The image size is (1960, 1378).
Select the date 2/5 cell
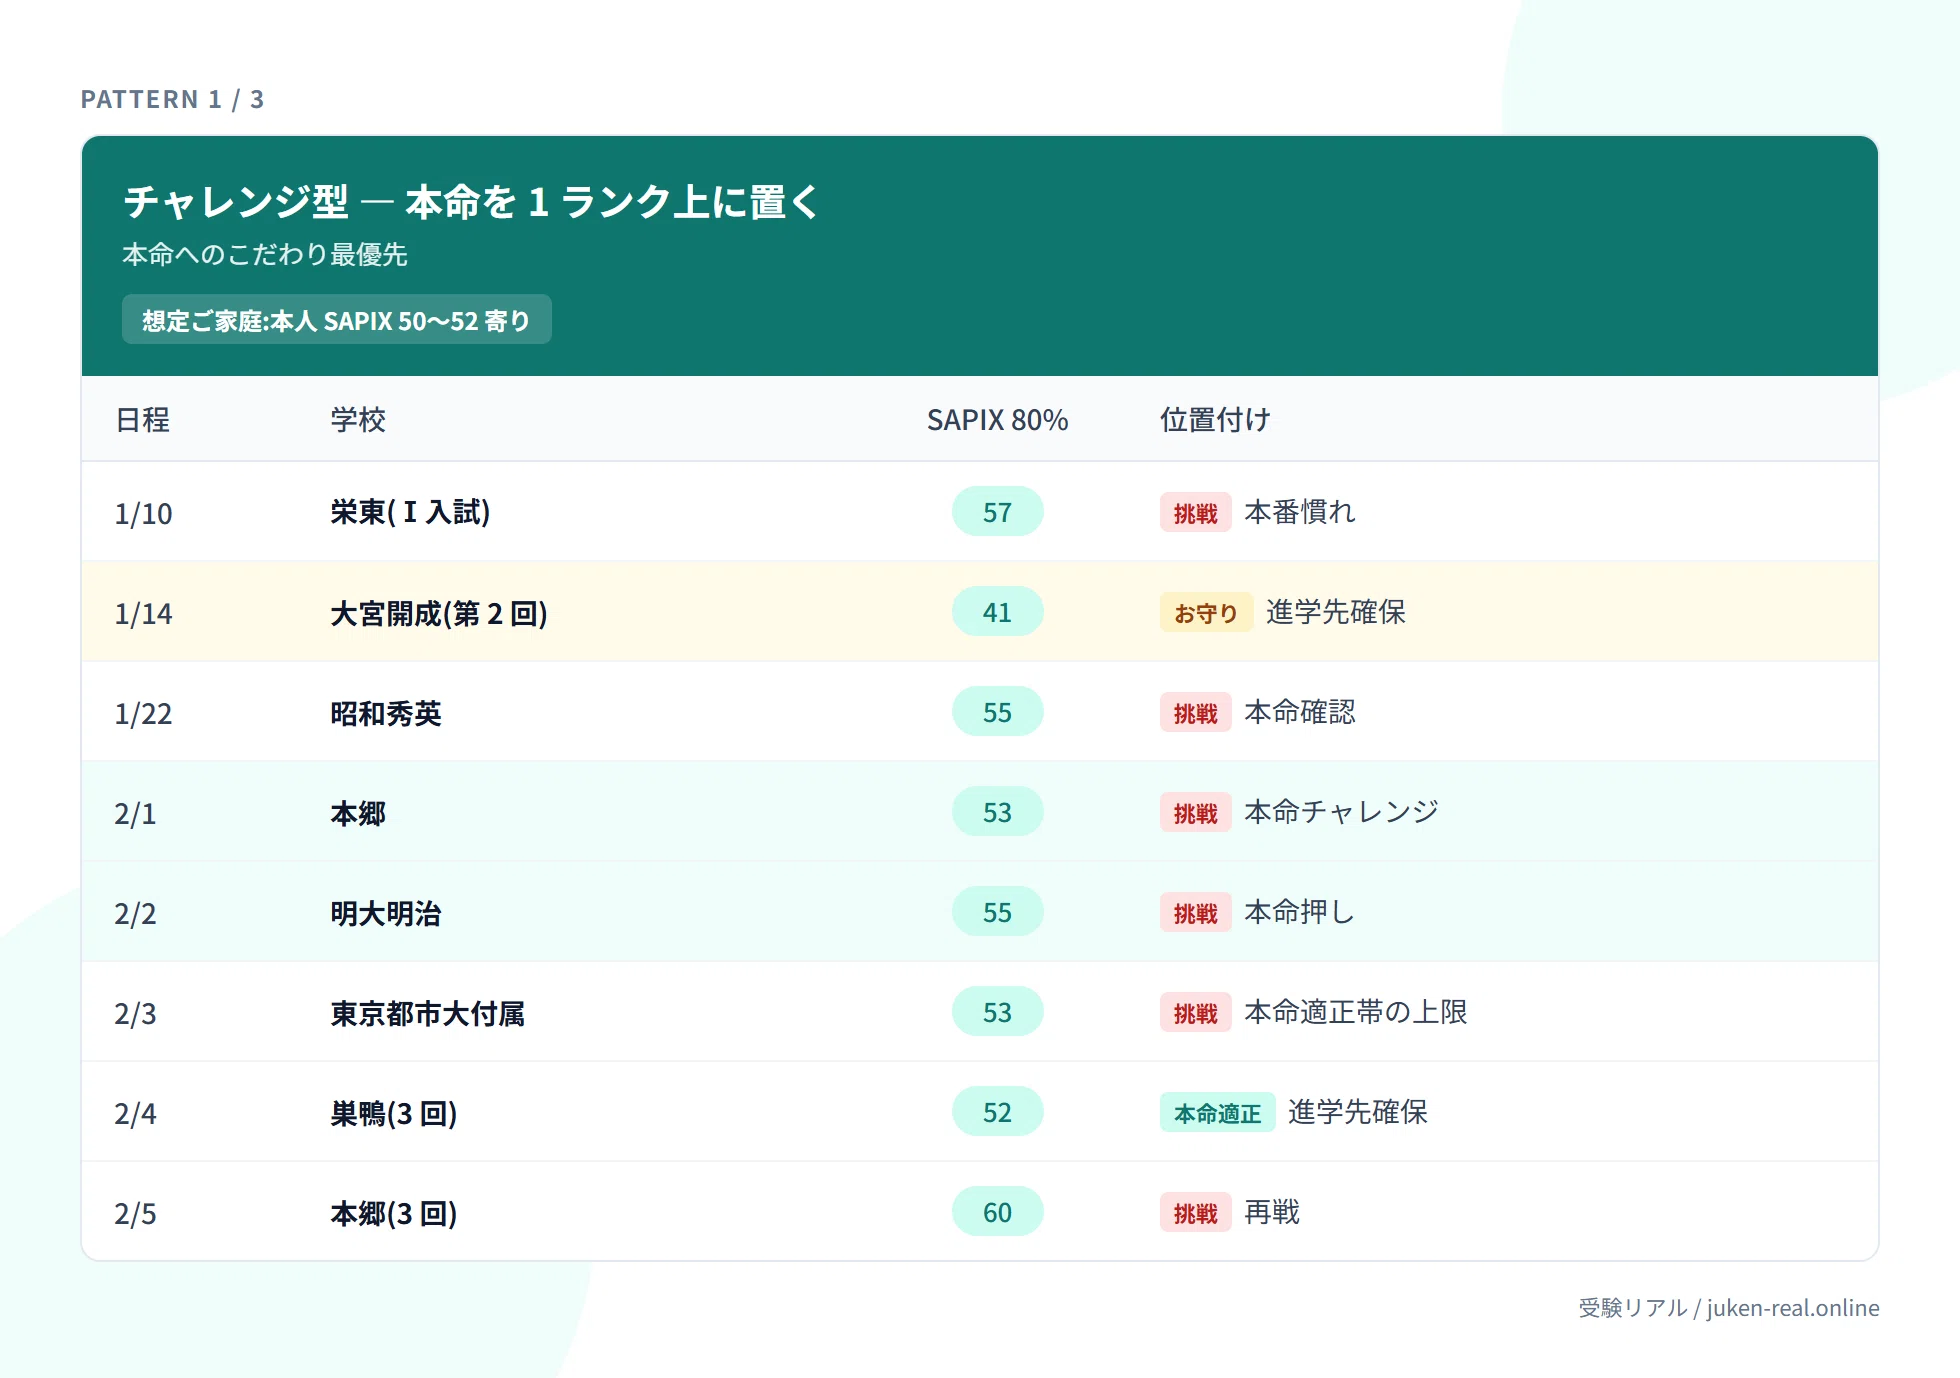135,1213
